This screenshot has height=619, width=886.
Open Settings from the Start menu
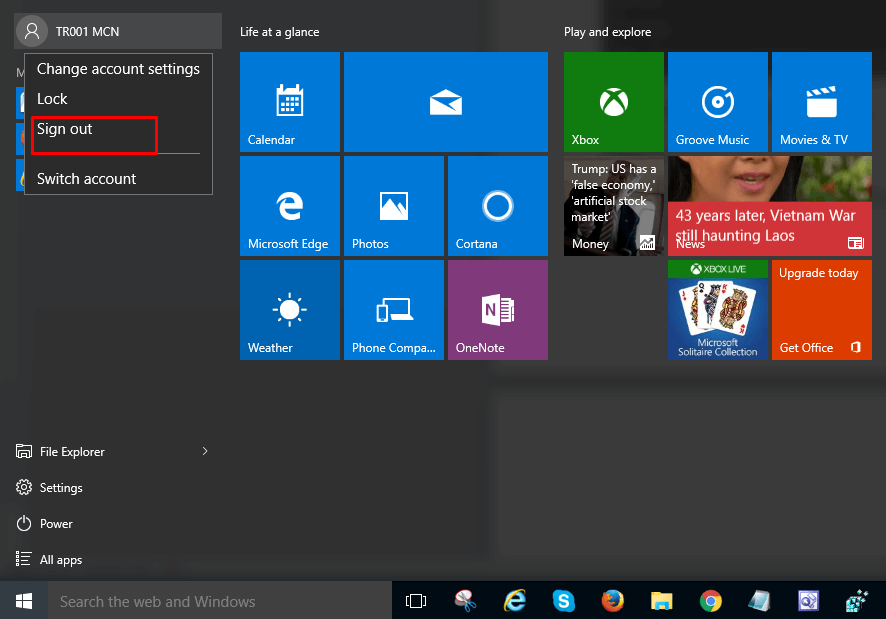(x=60, y=488)
